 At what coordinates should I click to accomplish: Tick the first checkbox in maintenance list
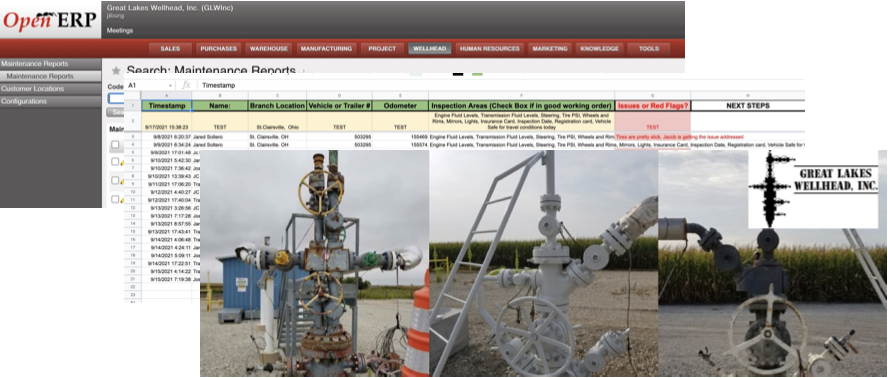click(116, 145)
